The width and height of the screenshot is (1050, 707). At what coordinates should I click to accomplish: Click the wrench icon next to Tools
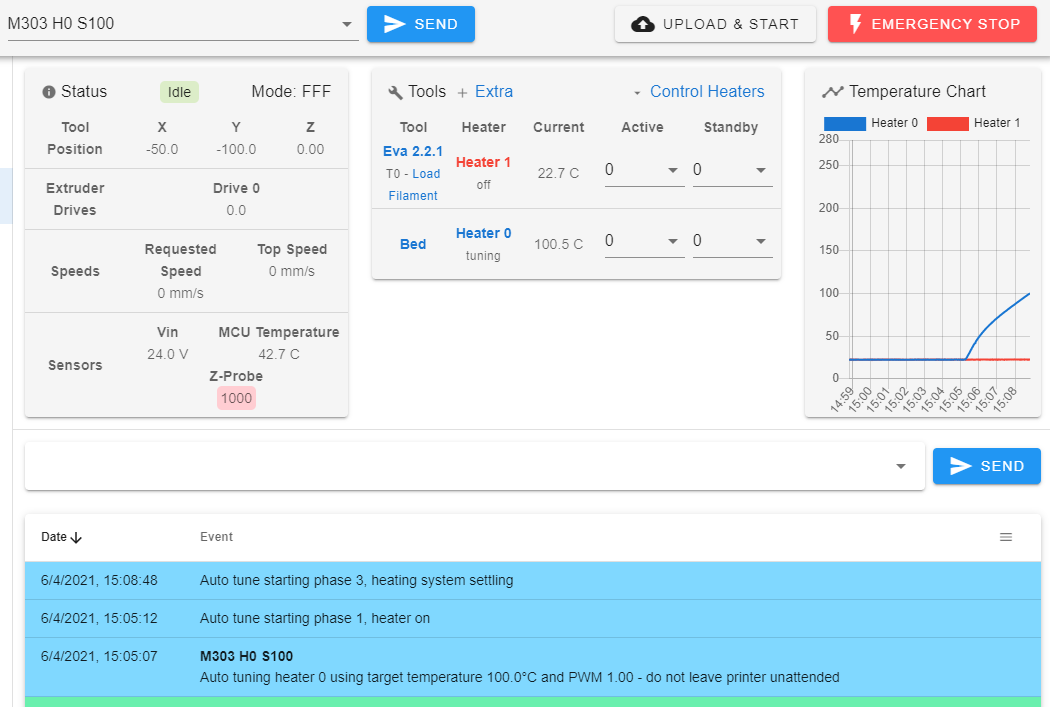click(395, 92)
